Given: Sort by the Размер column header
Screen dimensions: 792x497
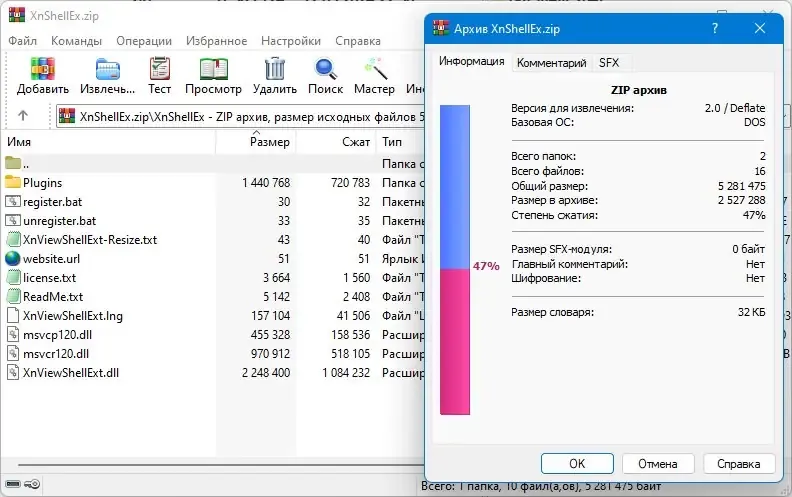Looking at the screenshot, I should pos(256,142).
